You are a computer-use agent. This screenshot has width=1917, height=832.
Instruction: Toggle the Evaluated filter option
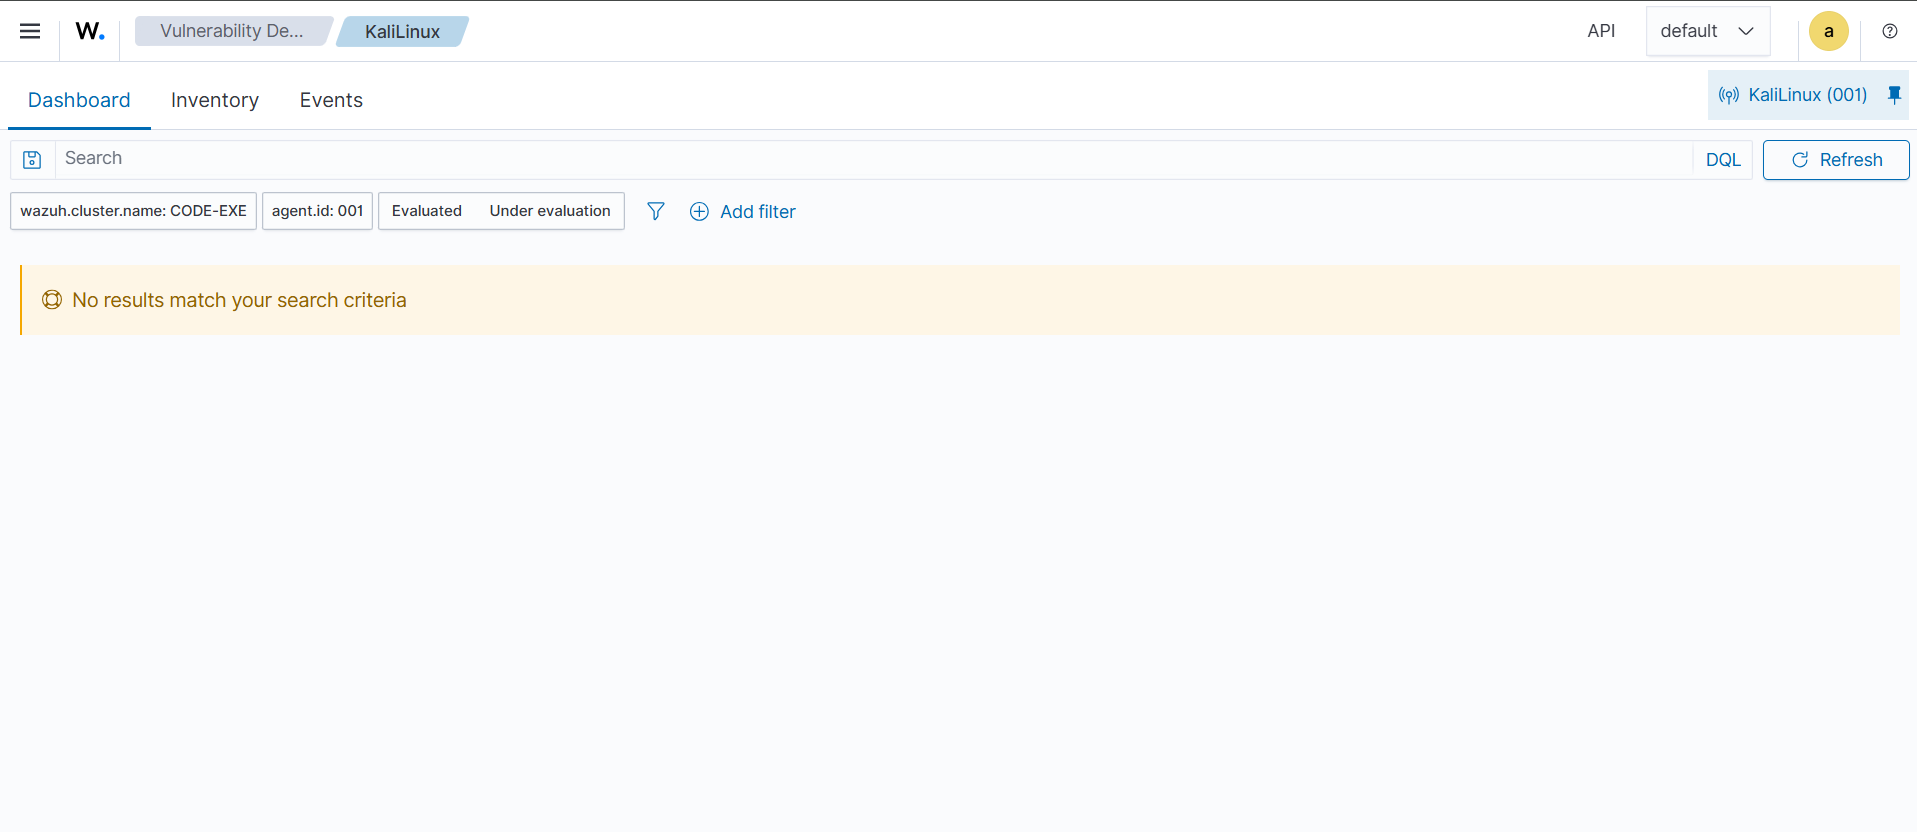coord(427,211)
